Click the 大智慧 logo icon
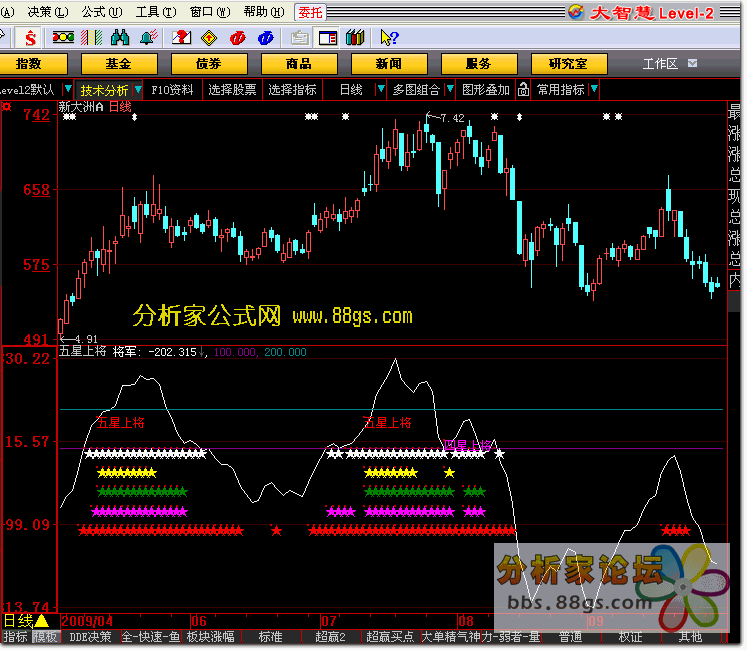 click(575, 11)
